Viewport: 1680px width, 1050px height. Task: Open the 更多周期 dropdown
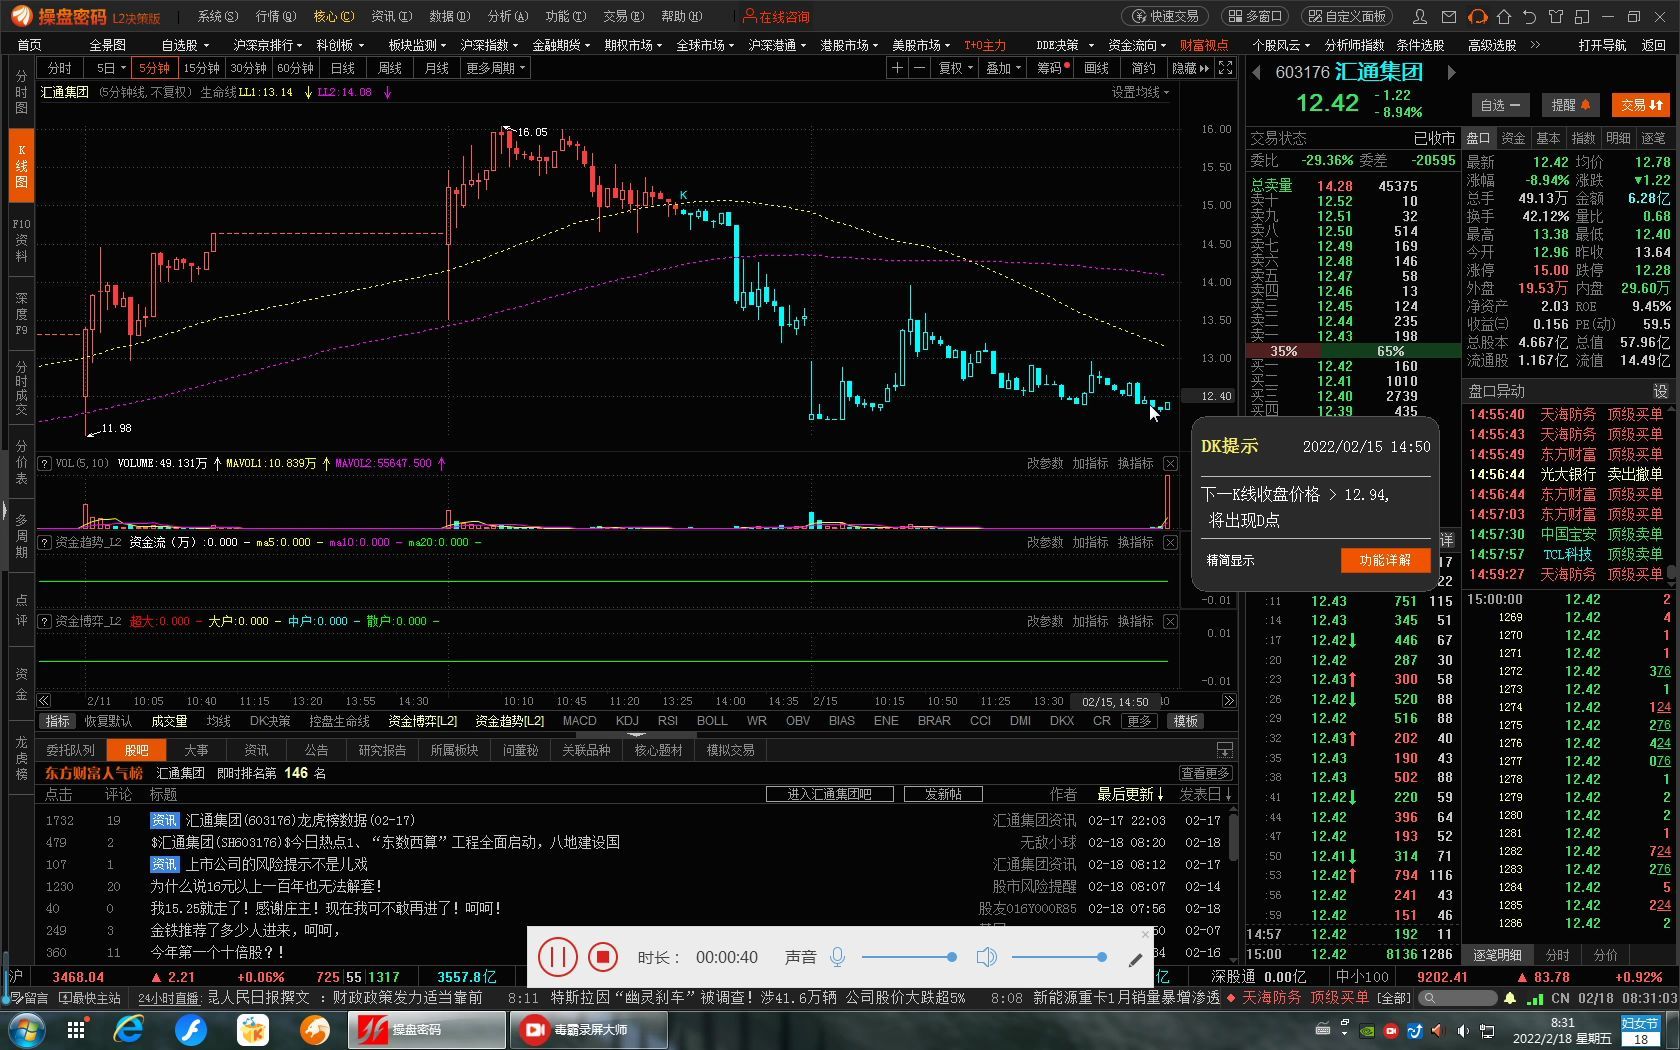click(x=496, y=68)
